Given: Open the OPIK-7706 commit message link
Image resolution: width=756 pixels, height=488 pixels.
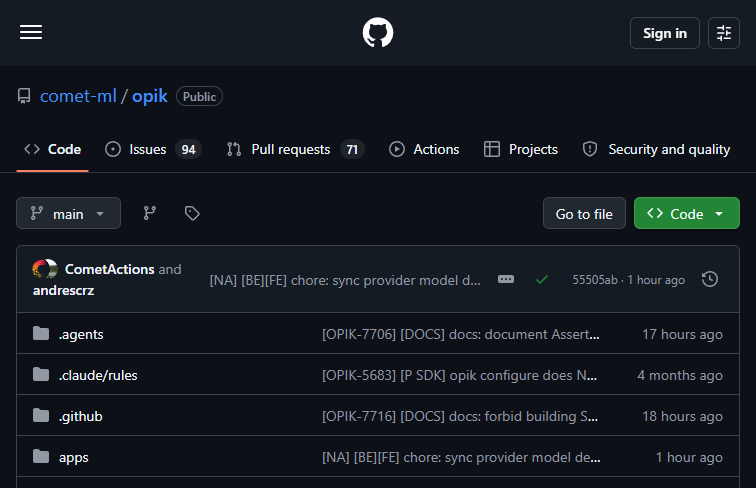Looking at the screenshot, I should pyautogui.click(x=460, y=334).
